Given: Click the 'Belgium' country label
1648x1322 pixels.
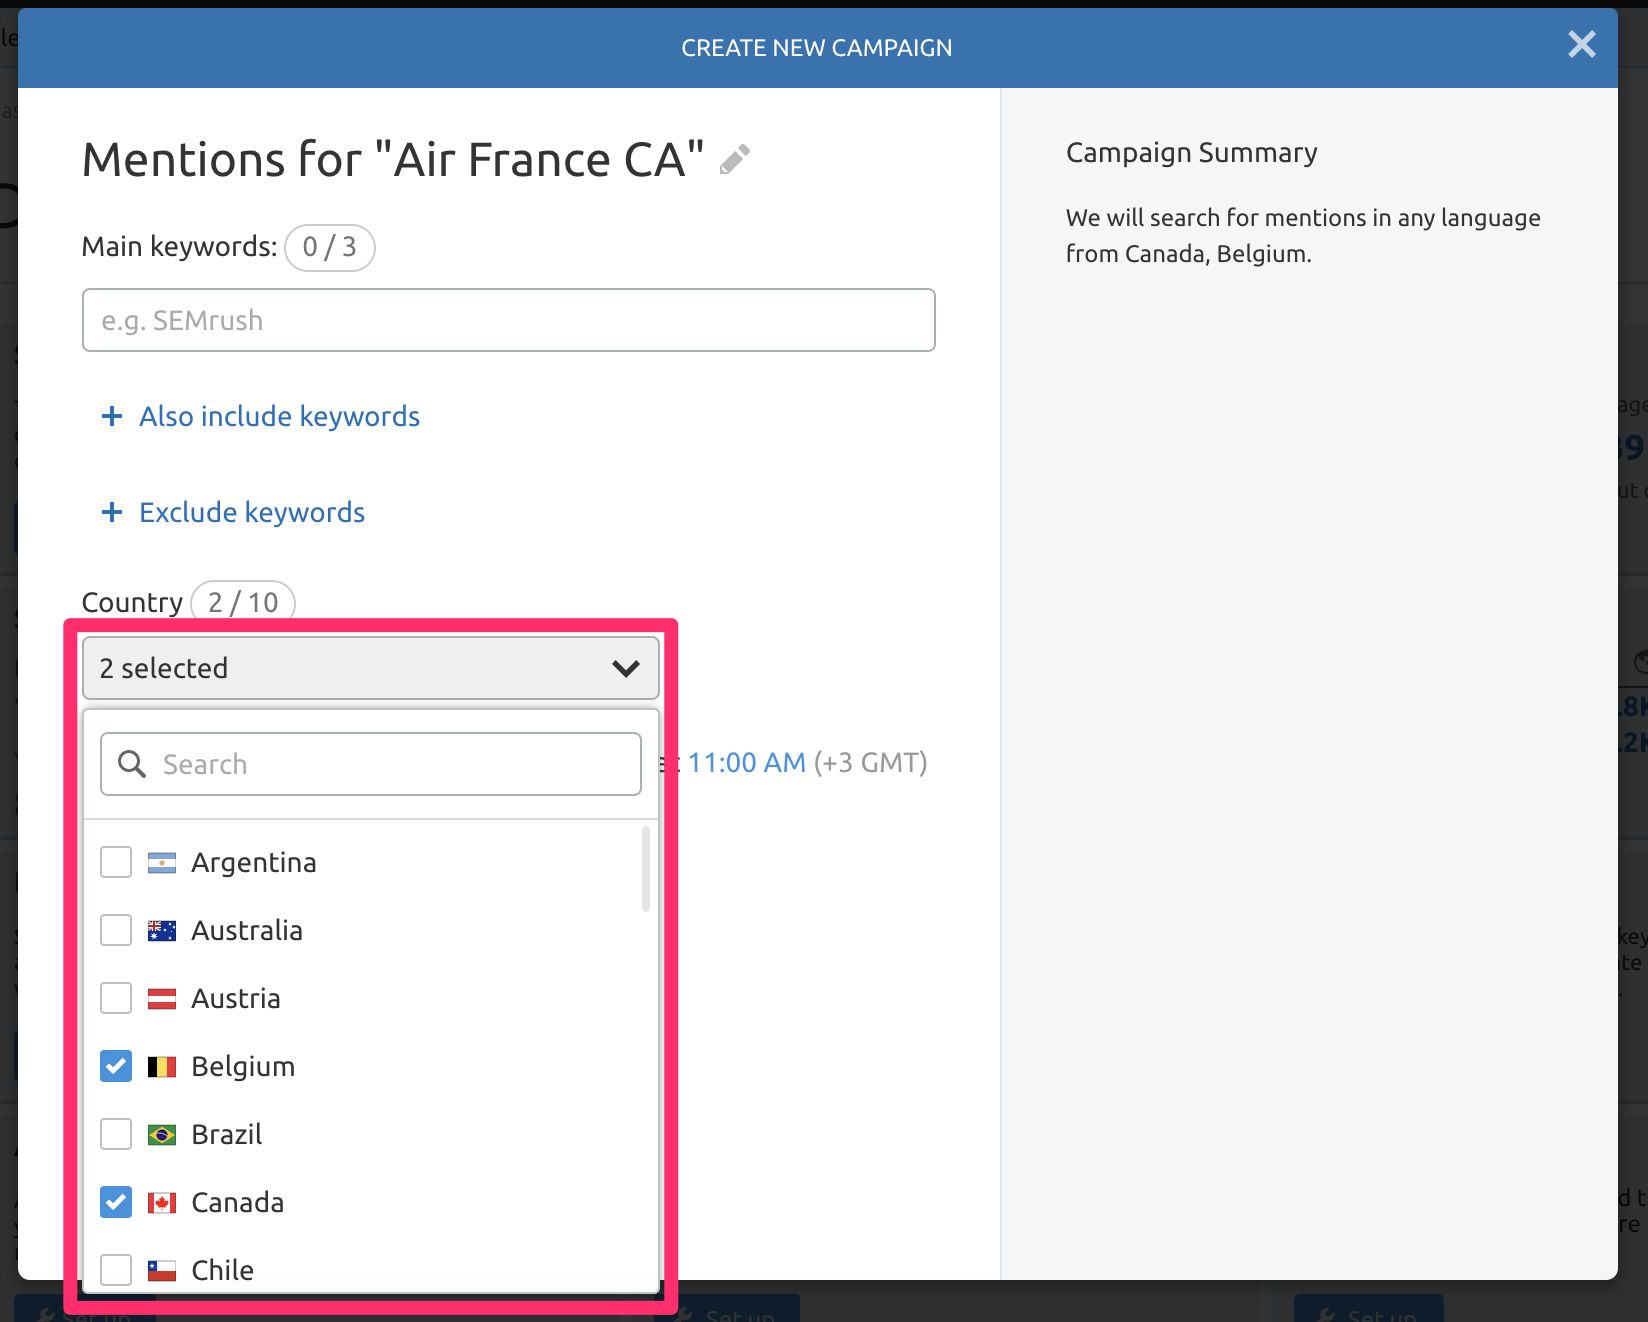Looking at the screenshot, I should [x=243, y=1066].
